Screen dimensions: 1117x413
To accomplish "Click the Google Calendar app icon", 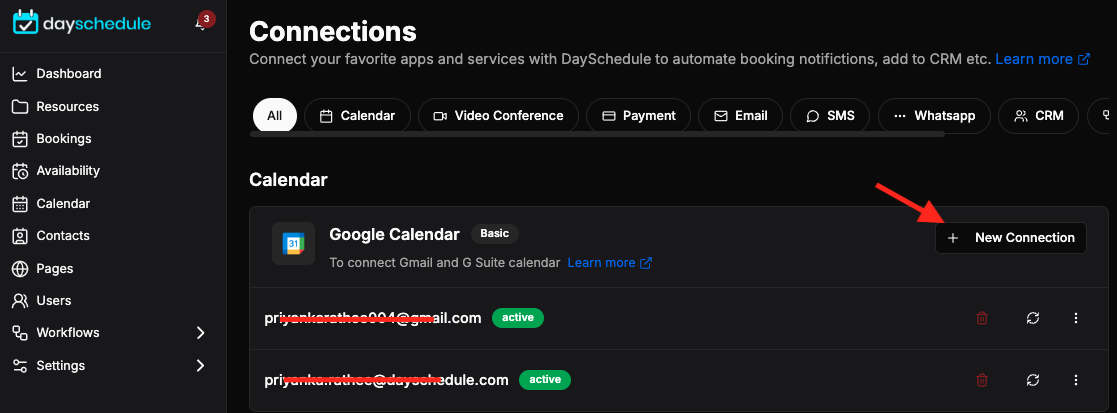I will 293,244.
